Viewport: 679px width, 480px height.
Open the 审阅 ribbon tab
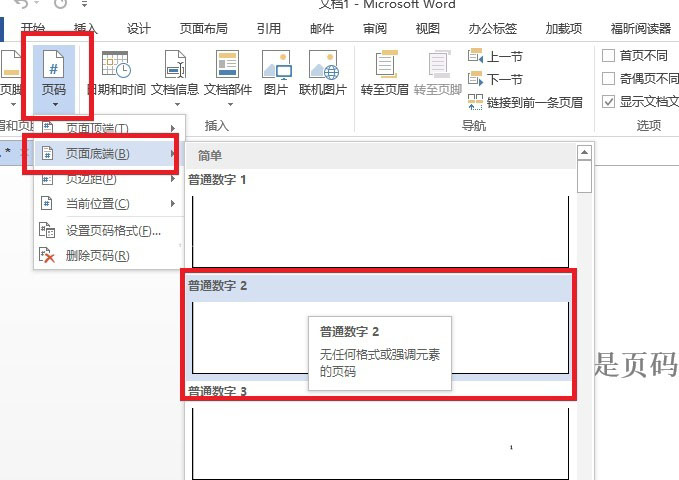(375, 29)
